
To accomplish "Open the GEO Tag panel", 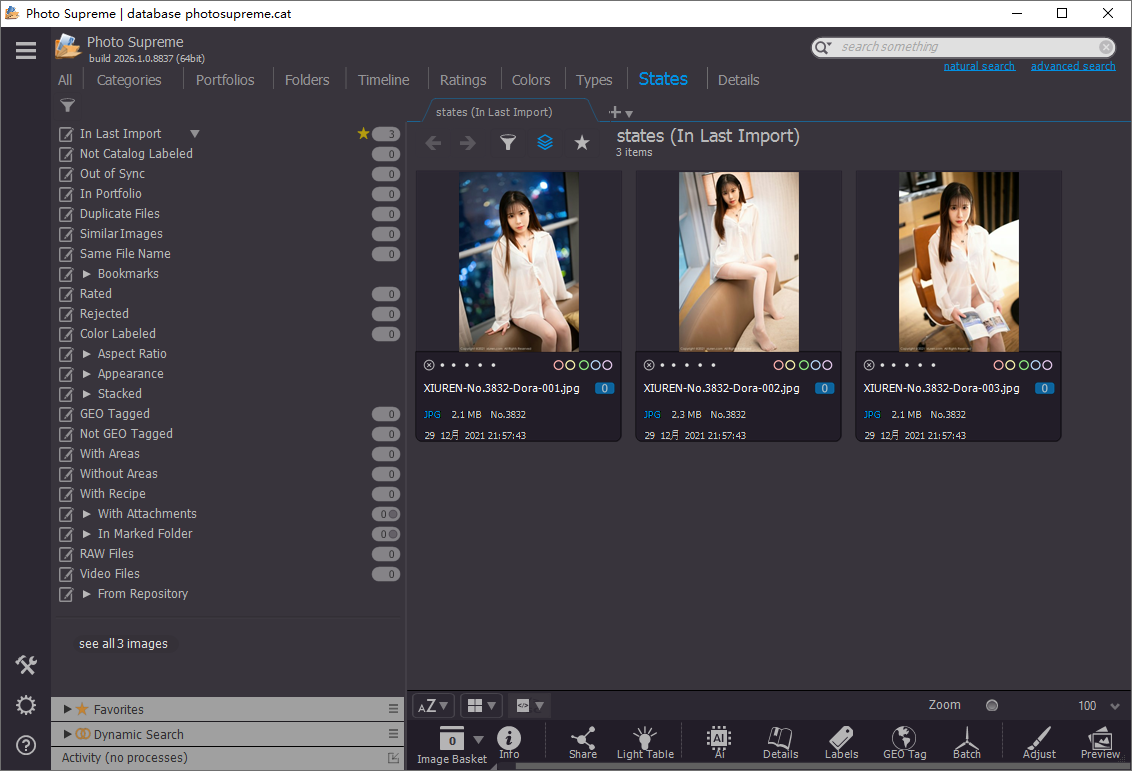I will point(904,742).
